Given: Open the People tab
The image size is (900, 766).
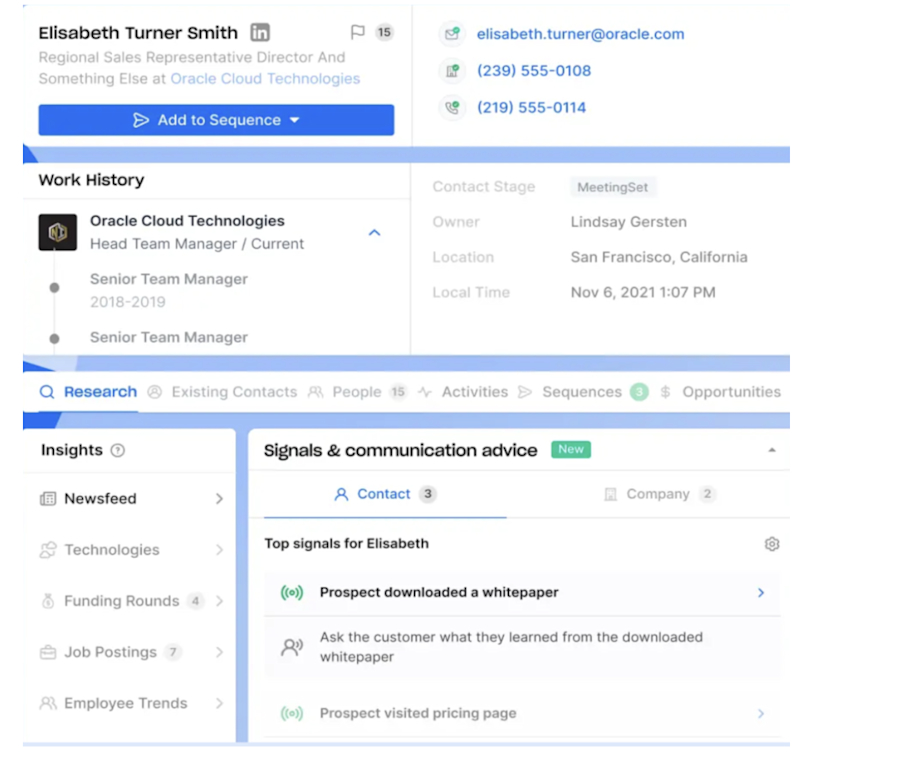Looking at the screenshot, I should tap(357, 392).
